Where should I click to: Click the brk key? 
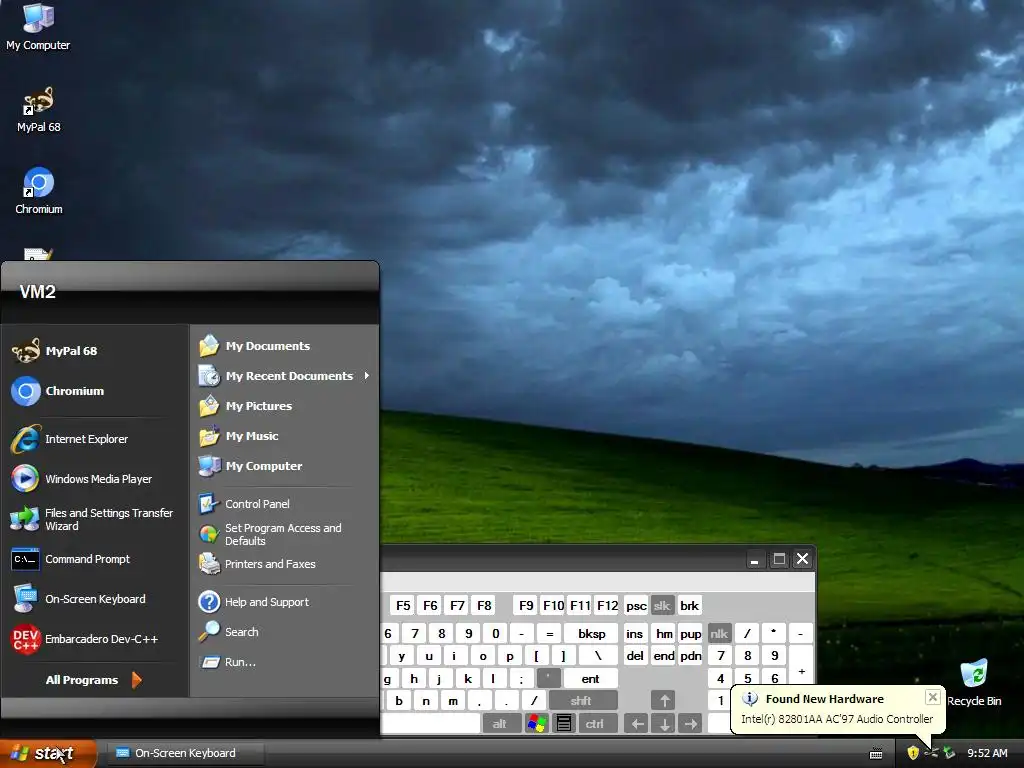(x=690, y=606)
